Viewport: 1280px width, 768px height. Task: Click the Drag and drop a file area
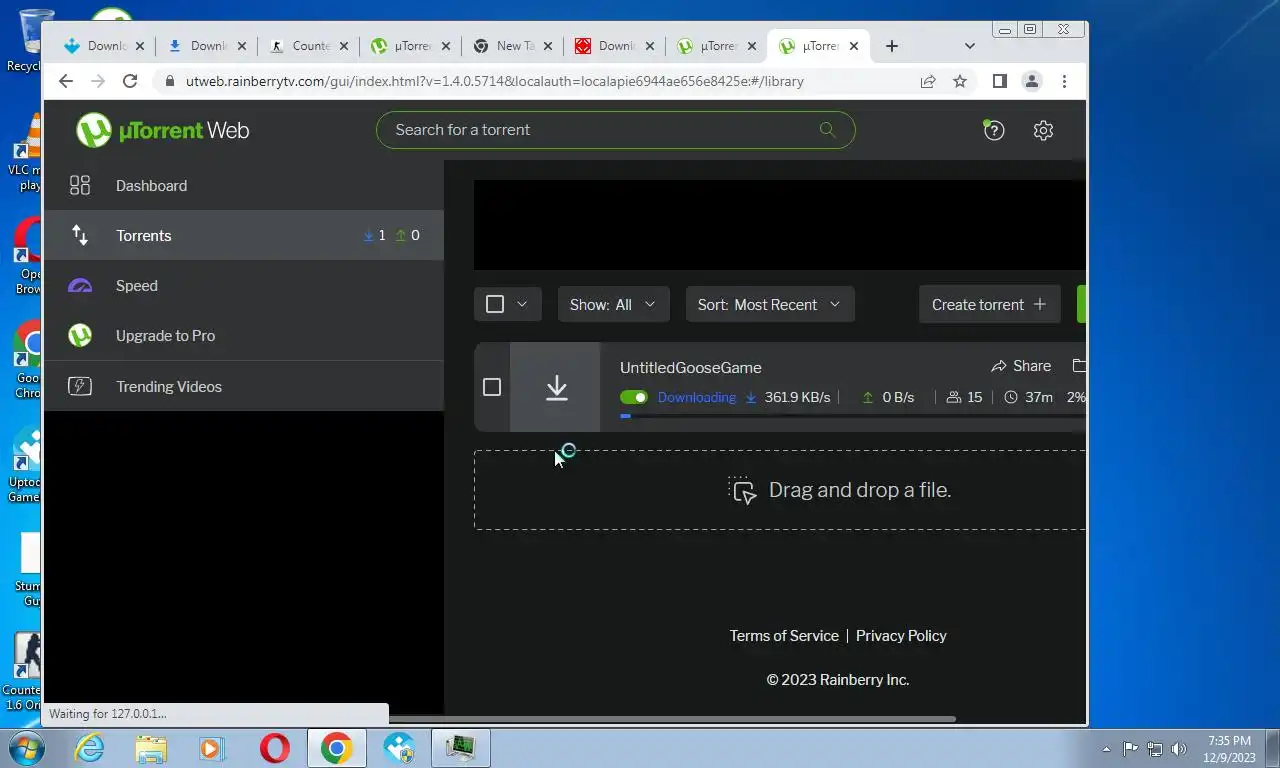(x=780, y=490)
